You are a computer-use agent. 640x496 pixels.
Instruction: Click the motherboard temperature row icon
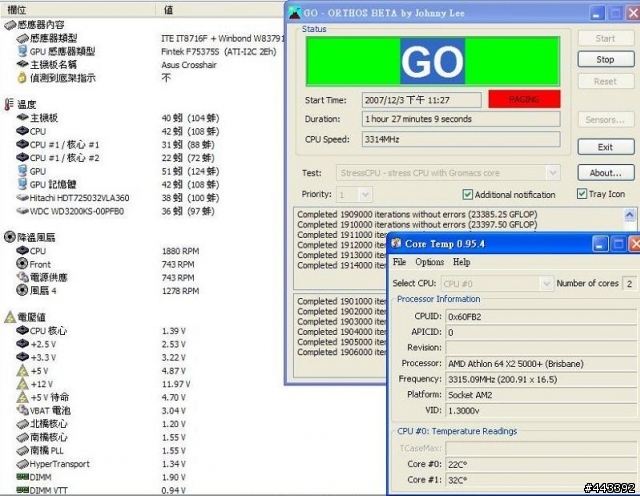point(22,118)
